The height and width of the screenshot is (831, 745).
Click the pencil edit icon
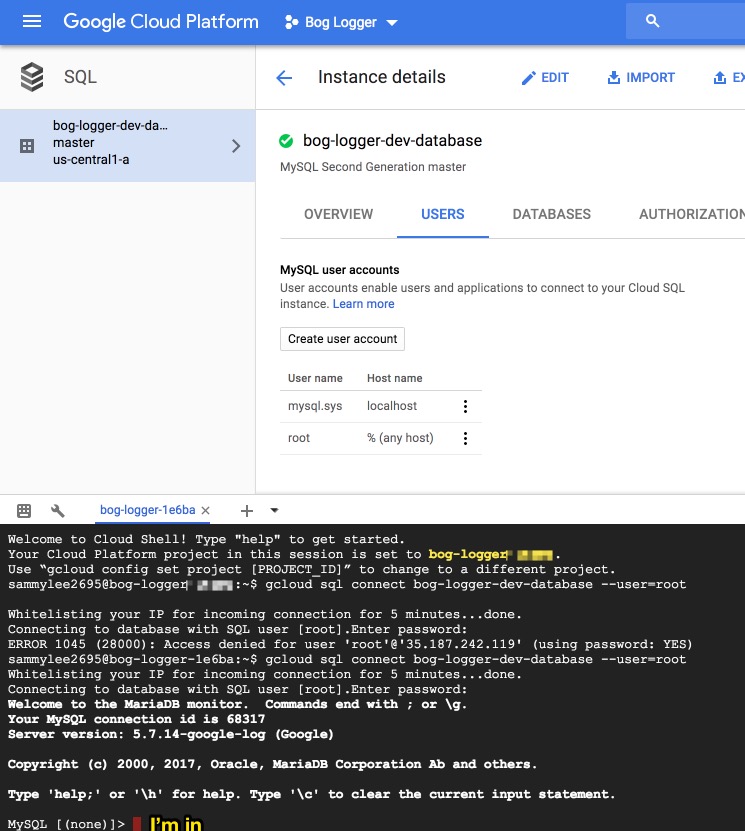point(528,78)
